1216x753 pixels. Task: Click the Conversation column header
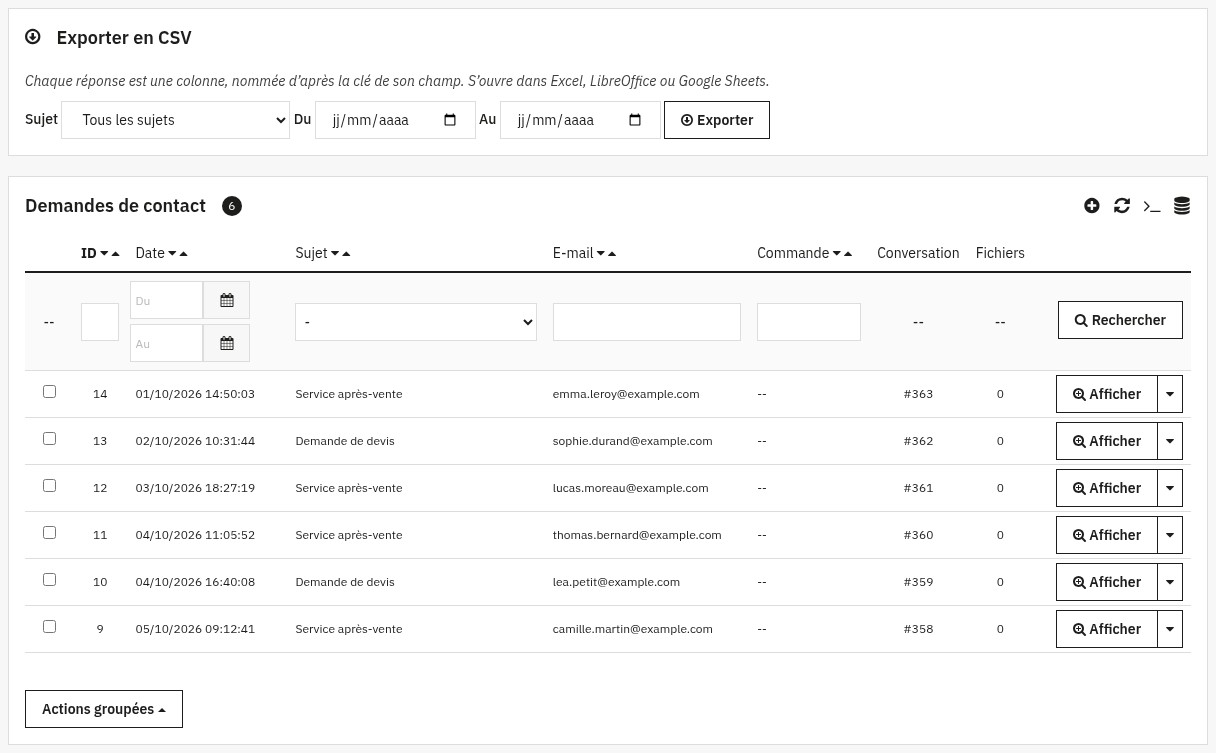click(918, 253)
